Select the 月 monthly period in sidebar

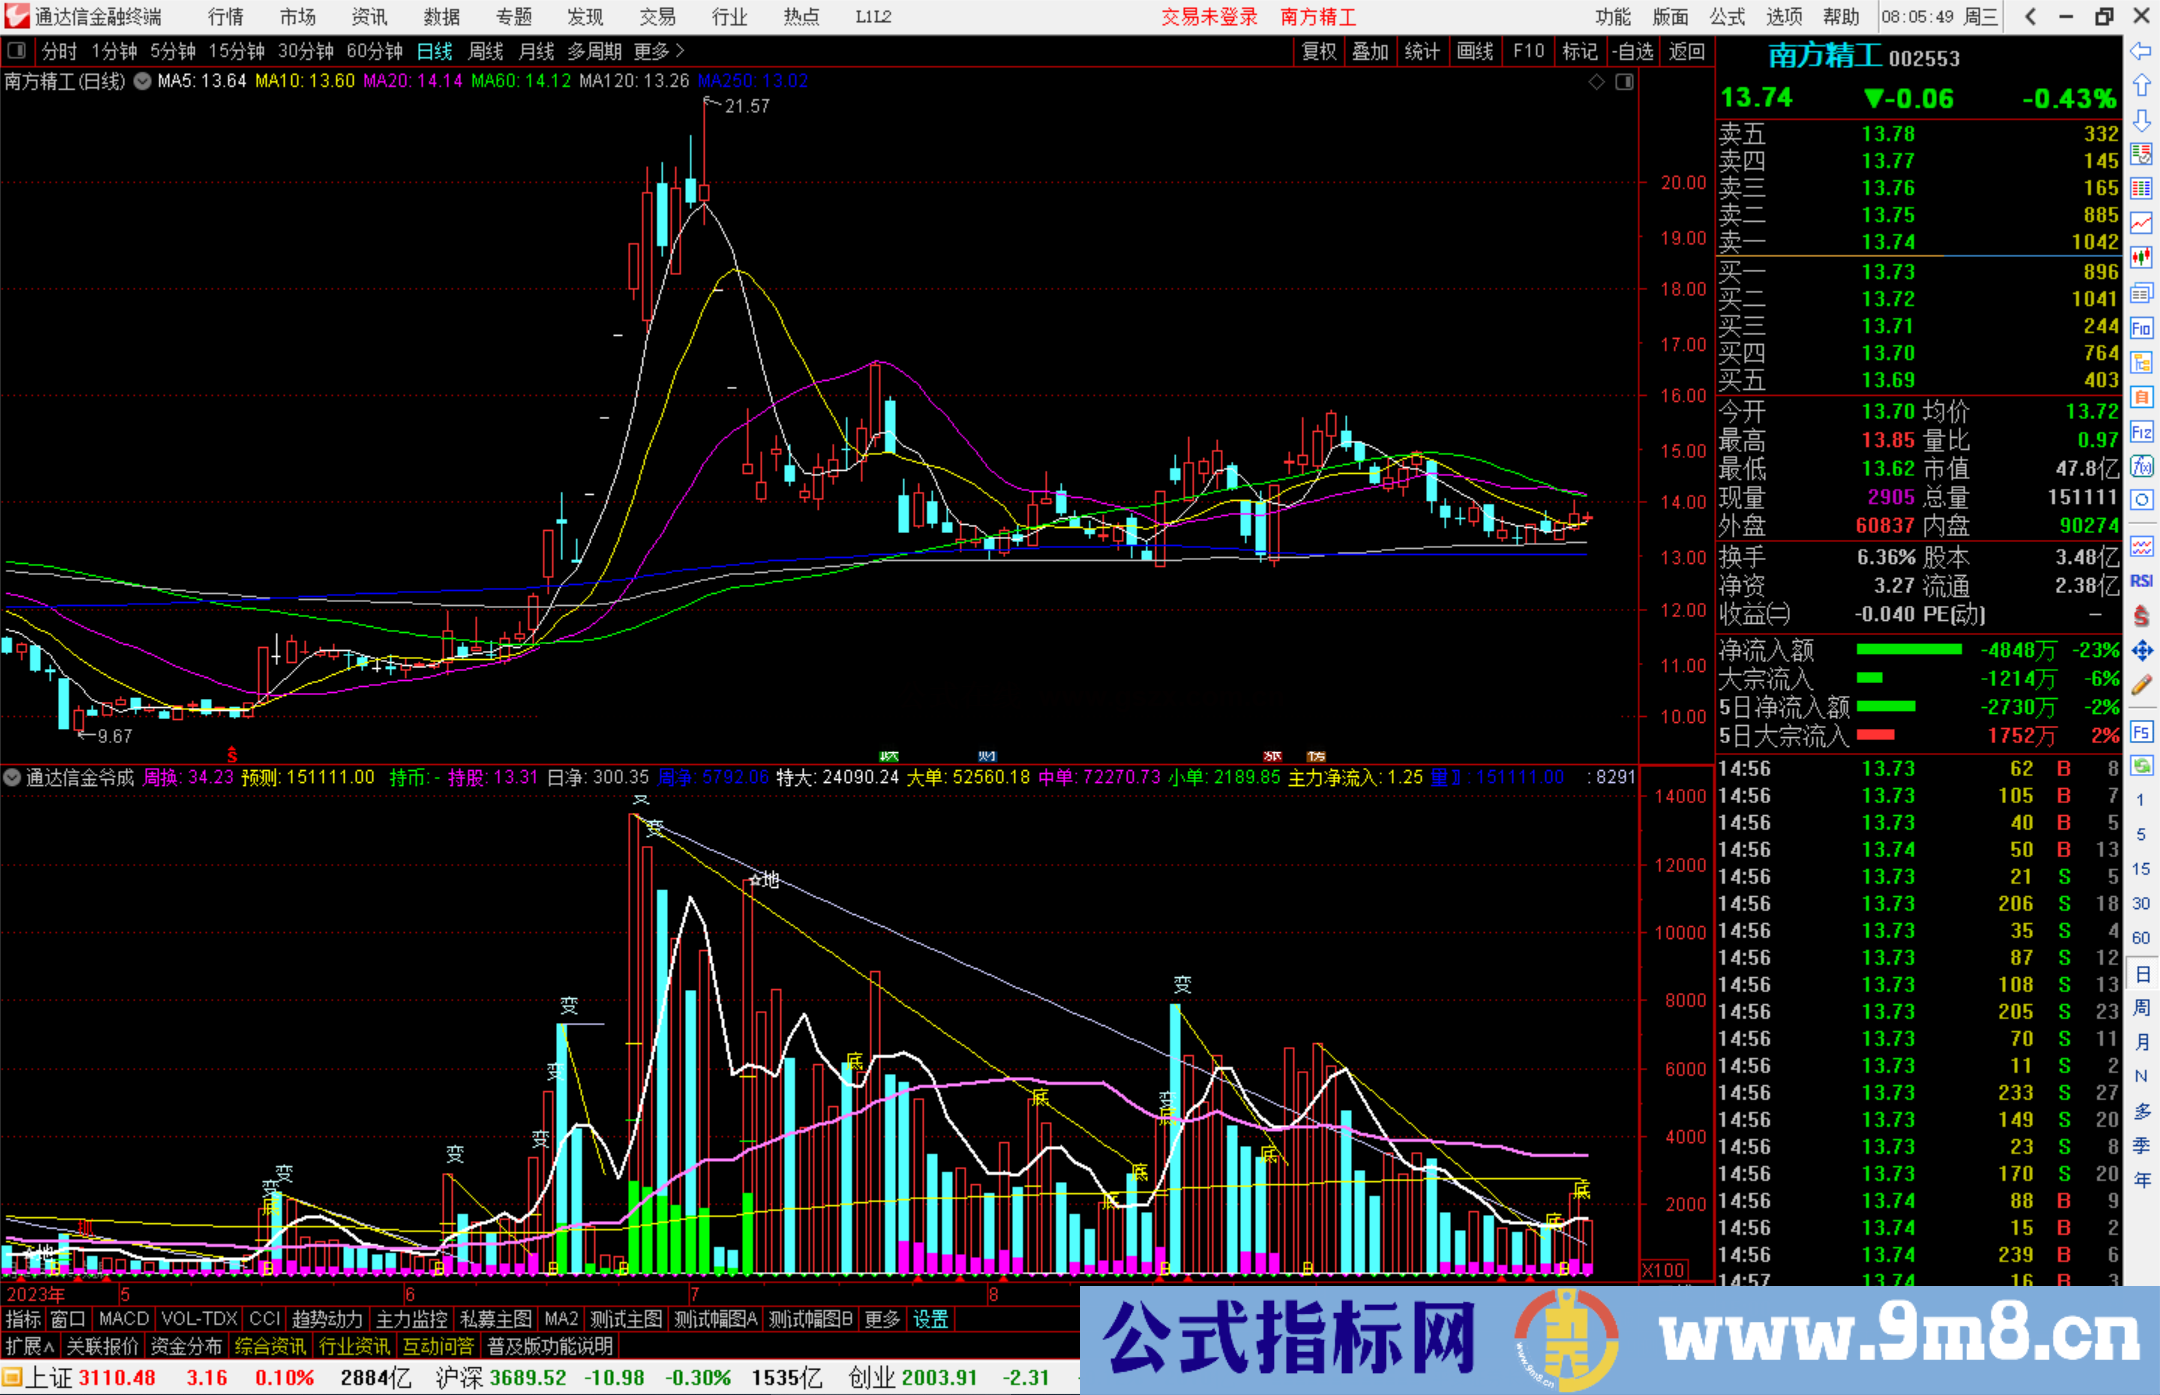click(x=2141, y=1042)
